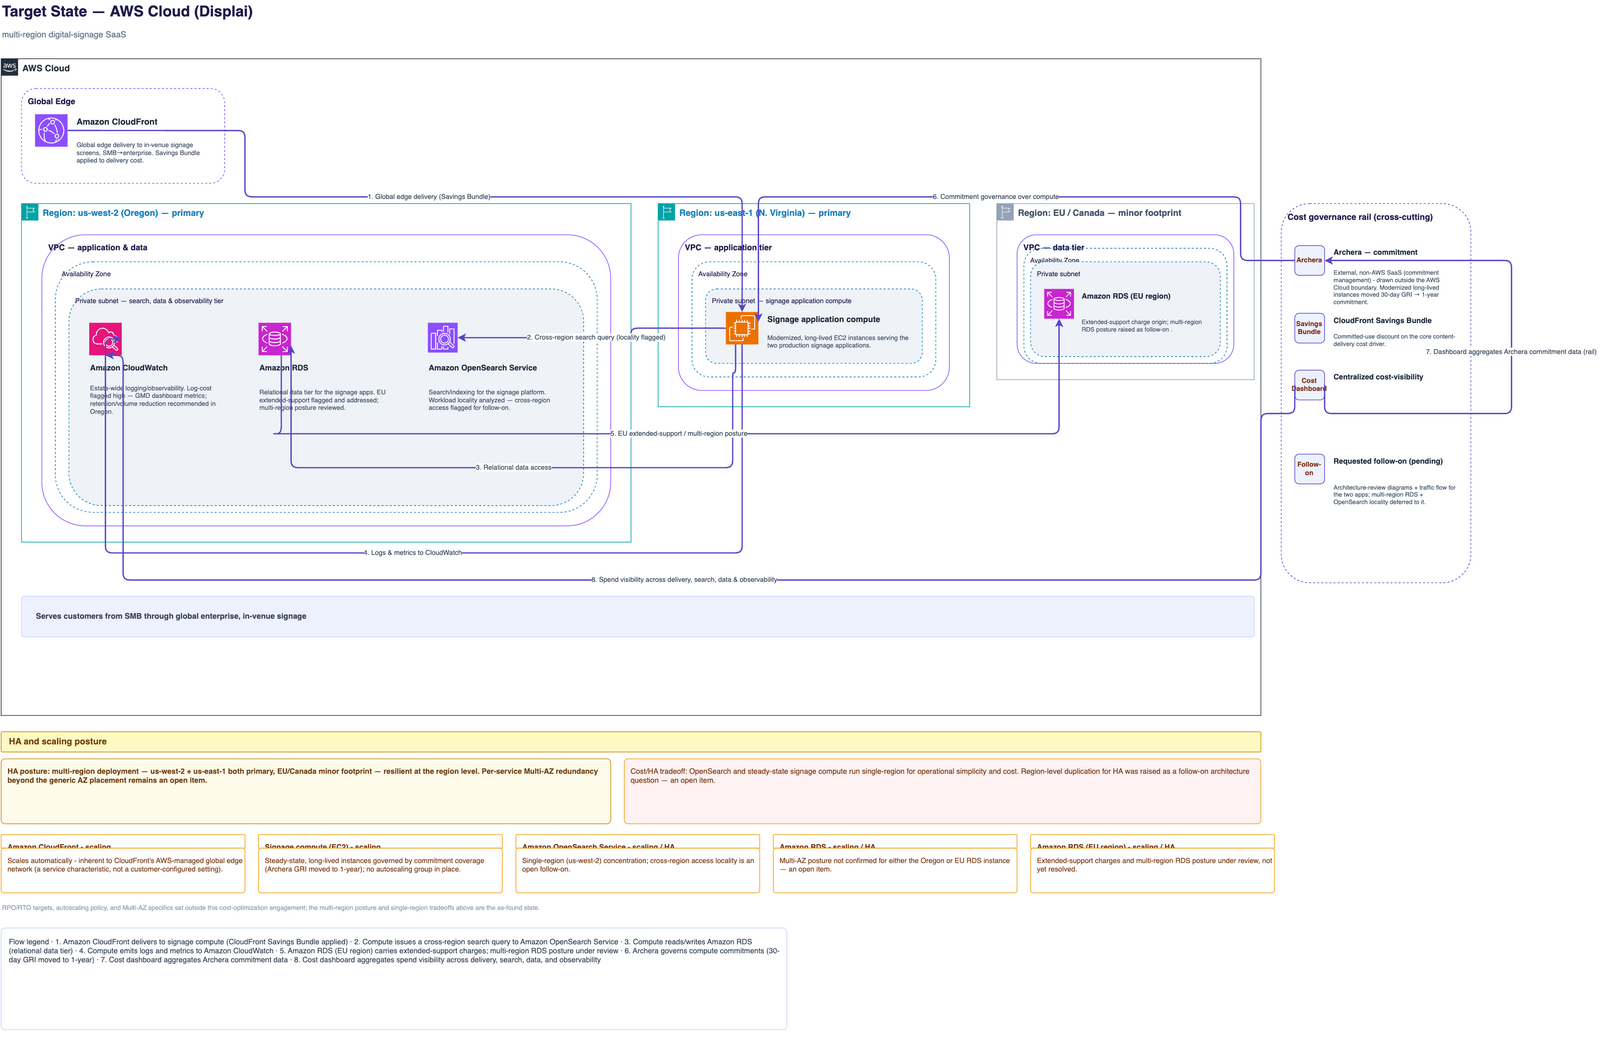Click 'Centralized cost-visibility' heading
Viewport: 1600px width, 1056px height.
[1378, 377]
